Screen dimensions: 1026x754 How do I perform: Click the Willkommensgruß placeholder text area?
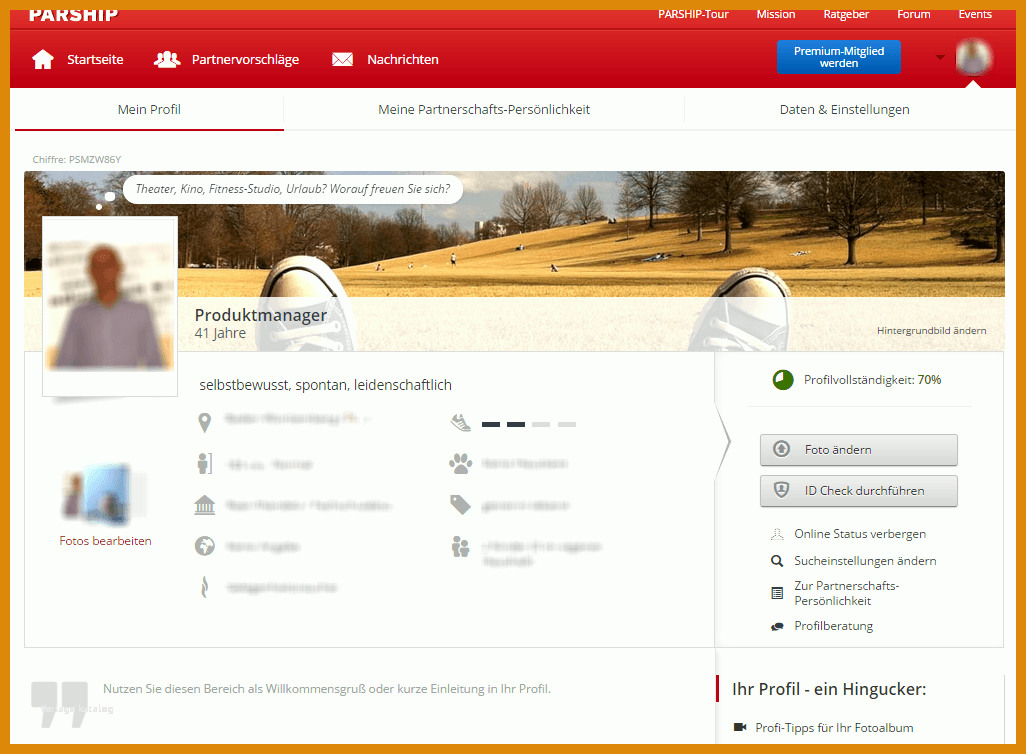click(327, 689)
